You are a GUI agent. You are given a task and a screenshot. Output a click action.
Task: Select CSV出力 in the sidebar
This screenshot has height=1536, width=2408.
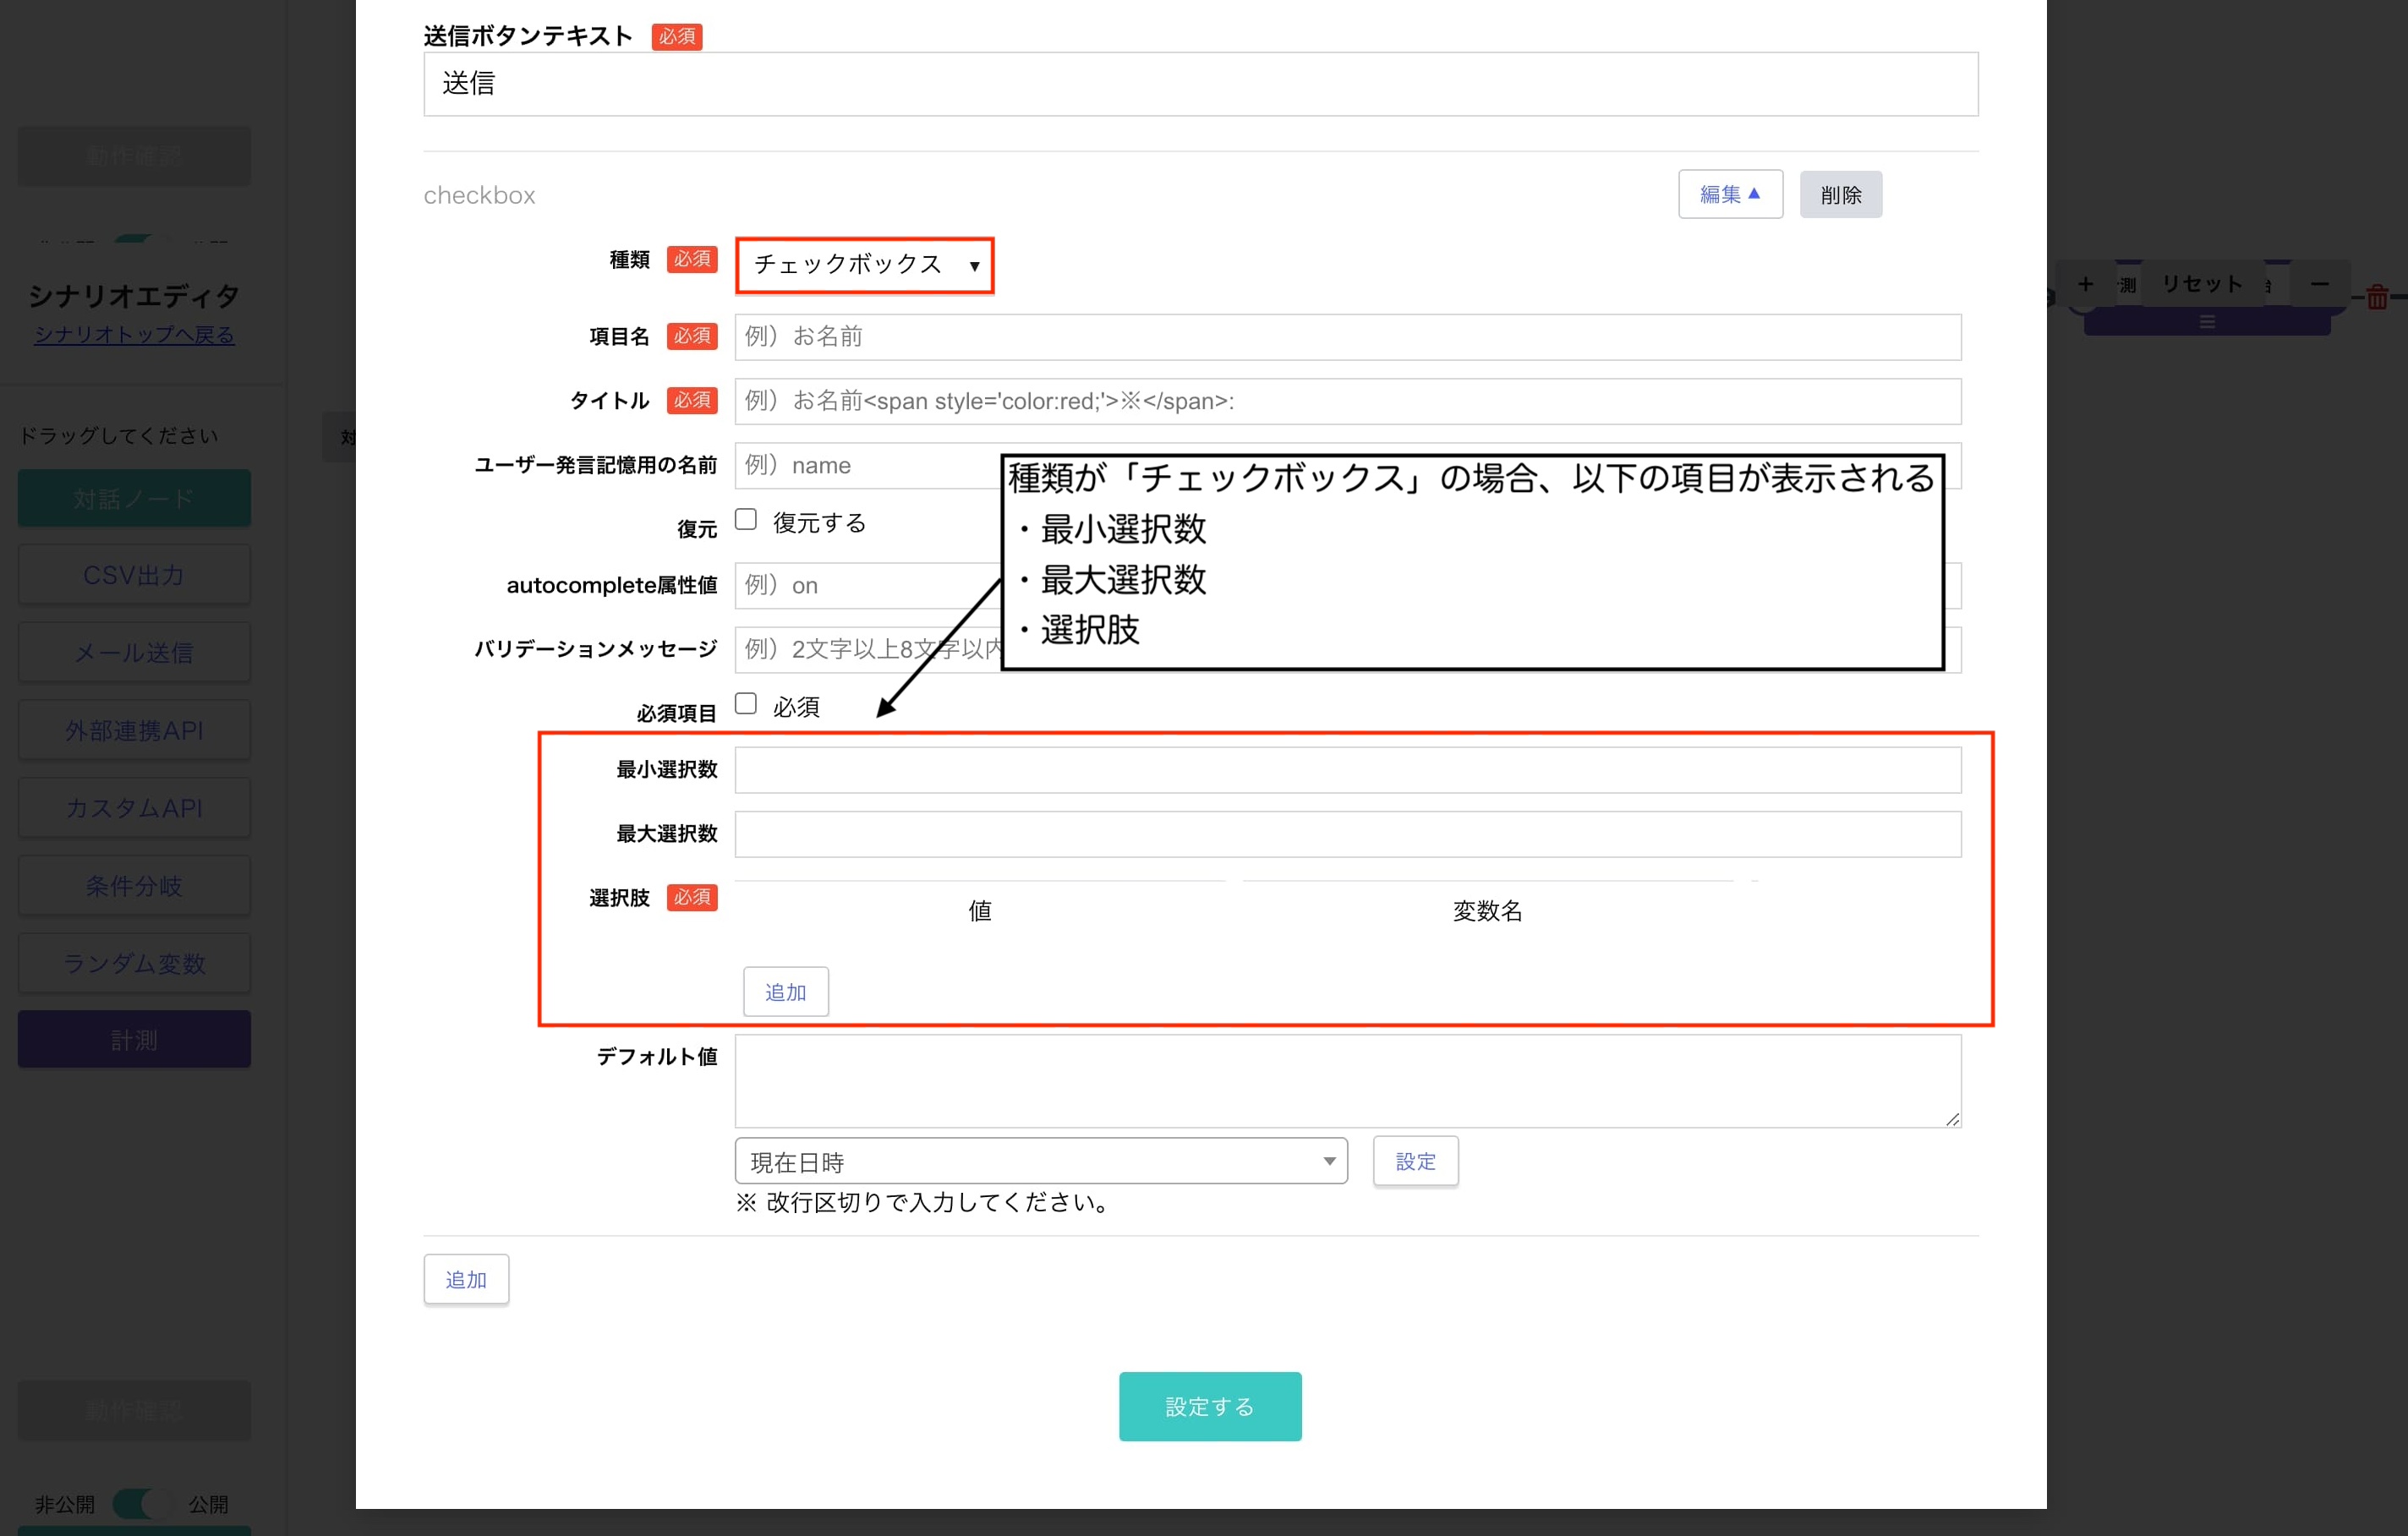click(134, 575)
